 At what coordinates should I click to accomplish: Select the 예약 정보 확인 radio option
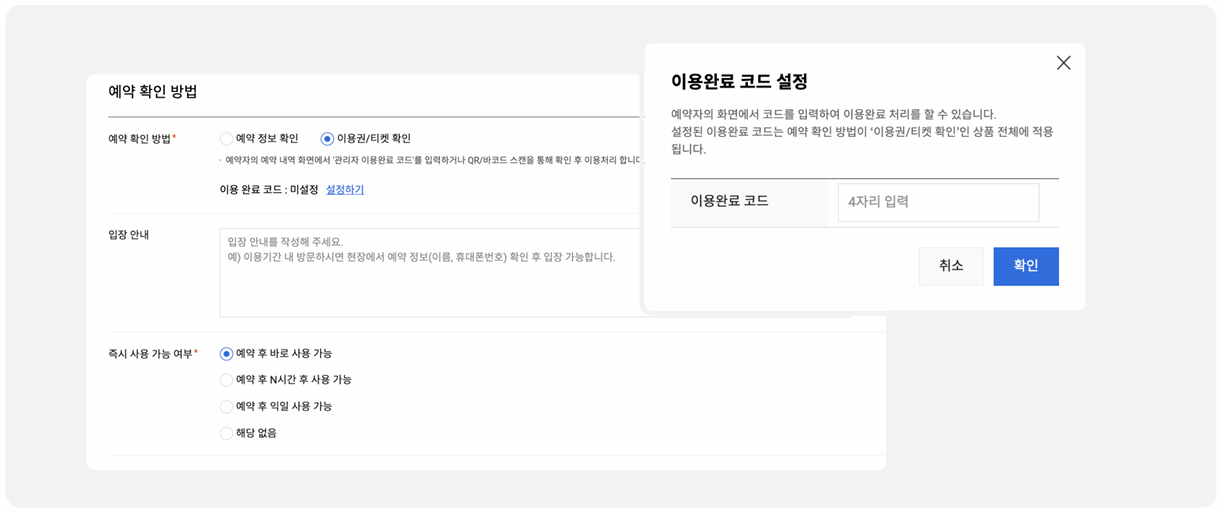tap(227, 139)
